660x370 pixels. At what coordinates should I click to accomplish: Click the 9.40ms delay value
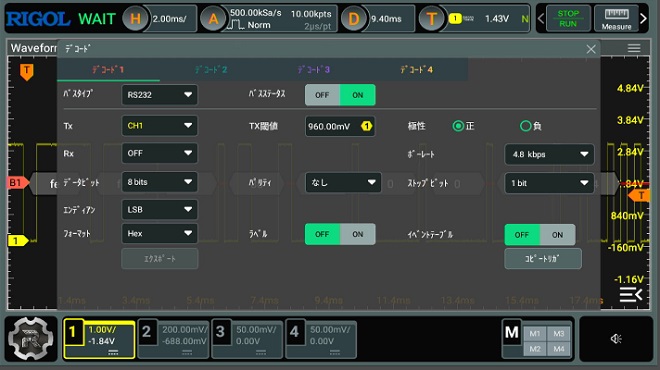click(386, 19)
